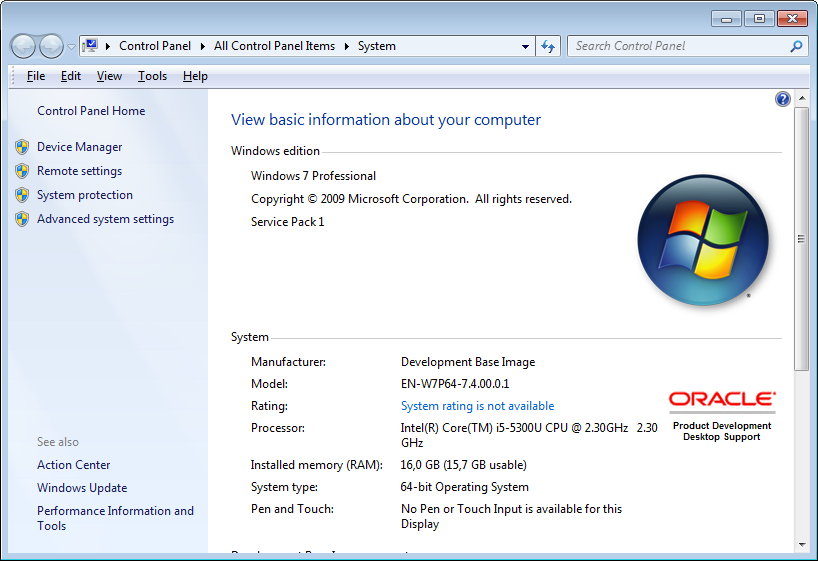Open the Windows Update link
Screen dimensions: 818x561
(x=82, y=488)
